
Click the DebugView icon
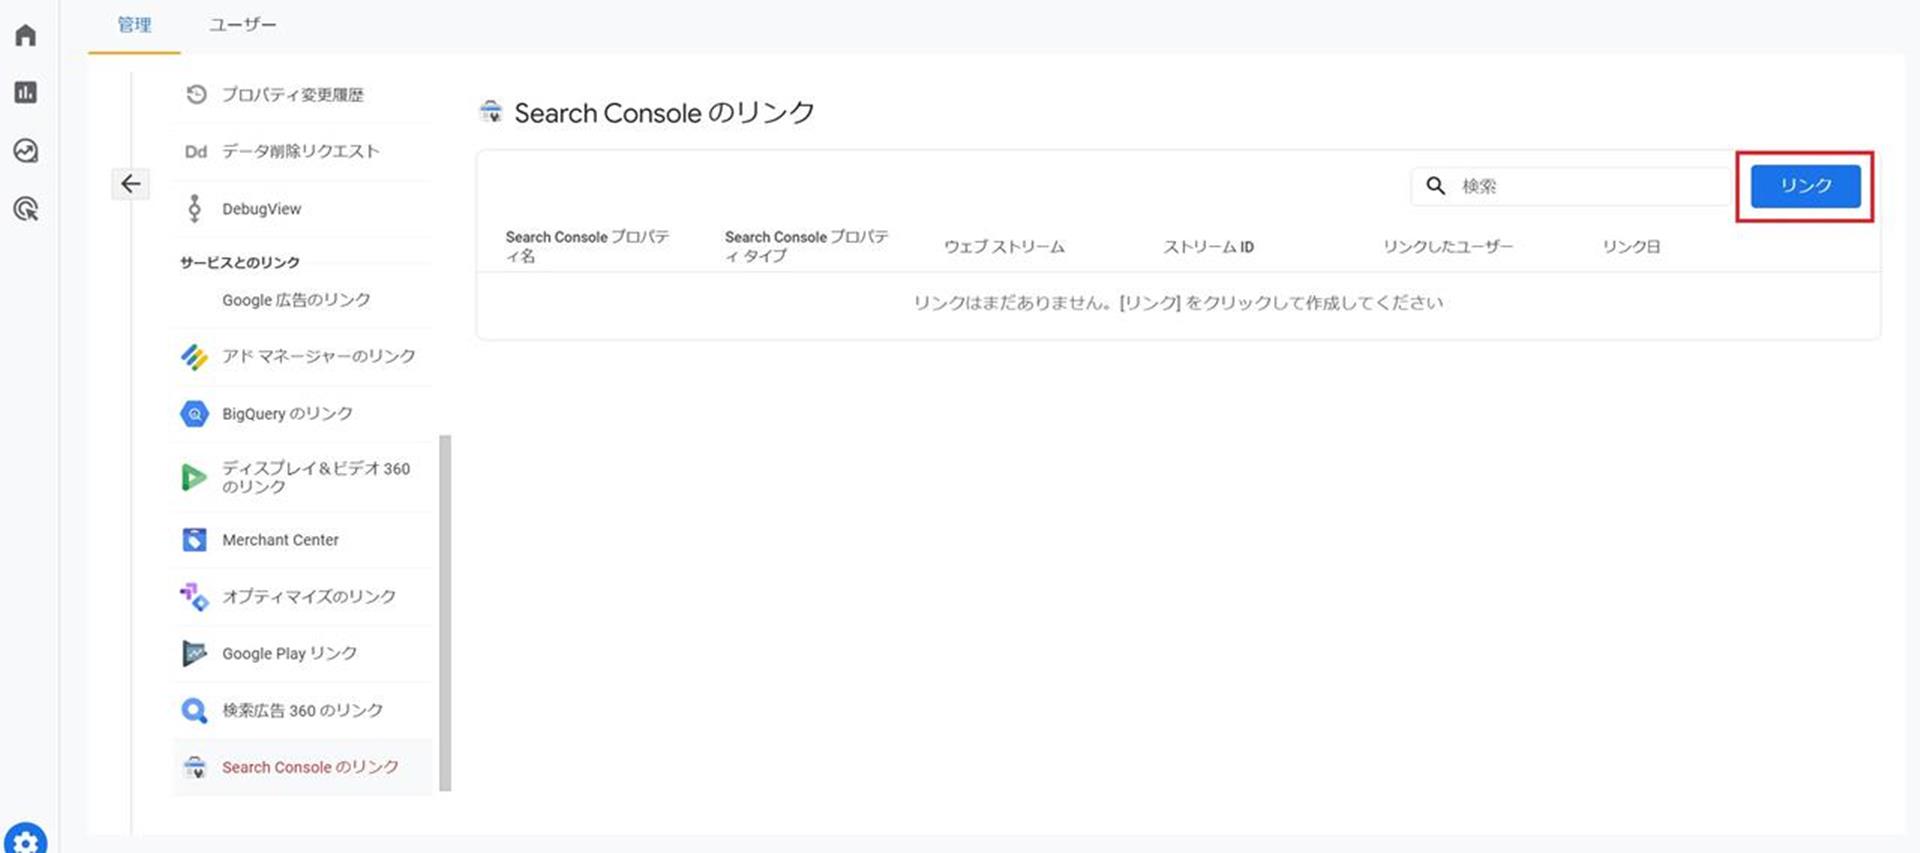pyautogui.click(x=195, y=208)
